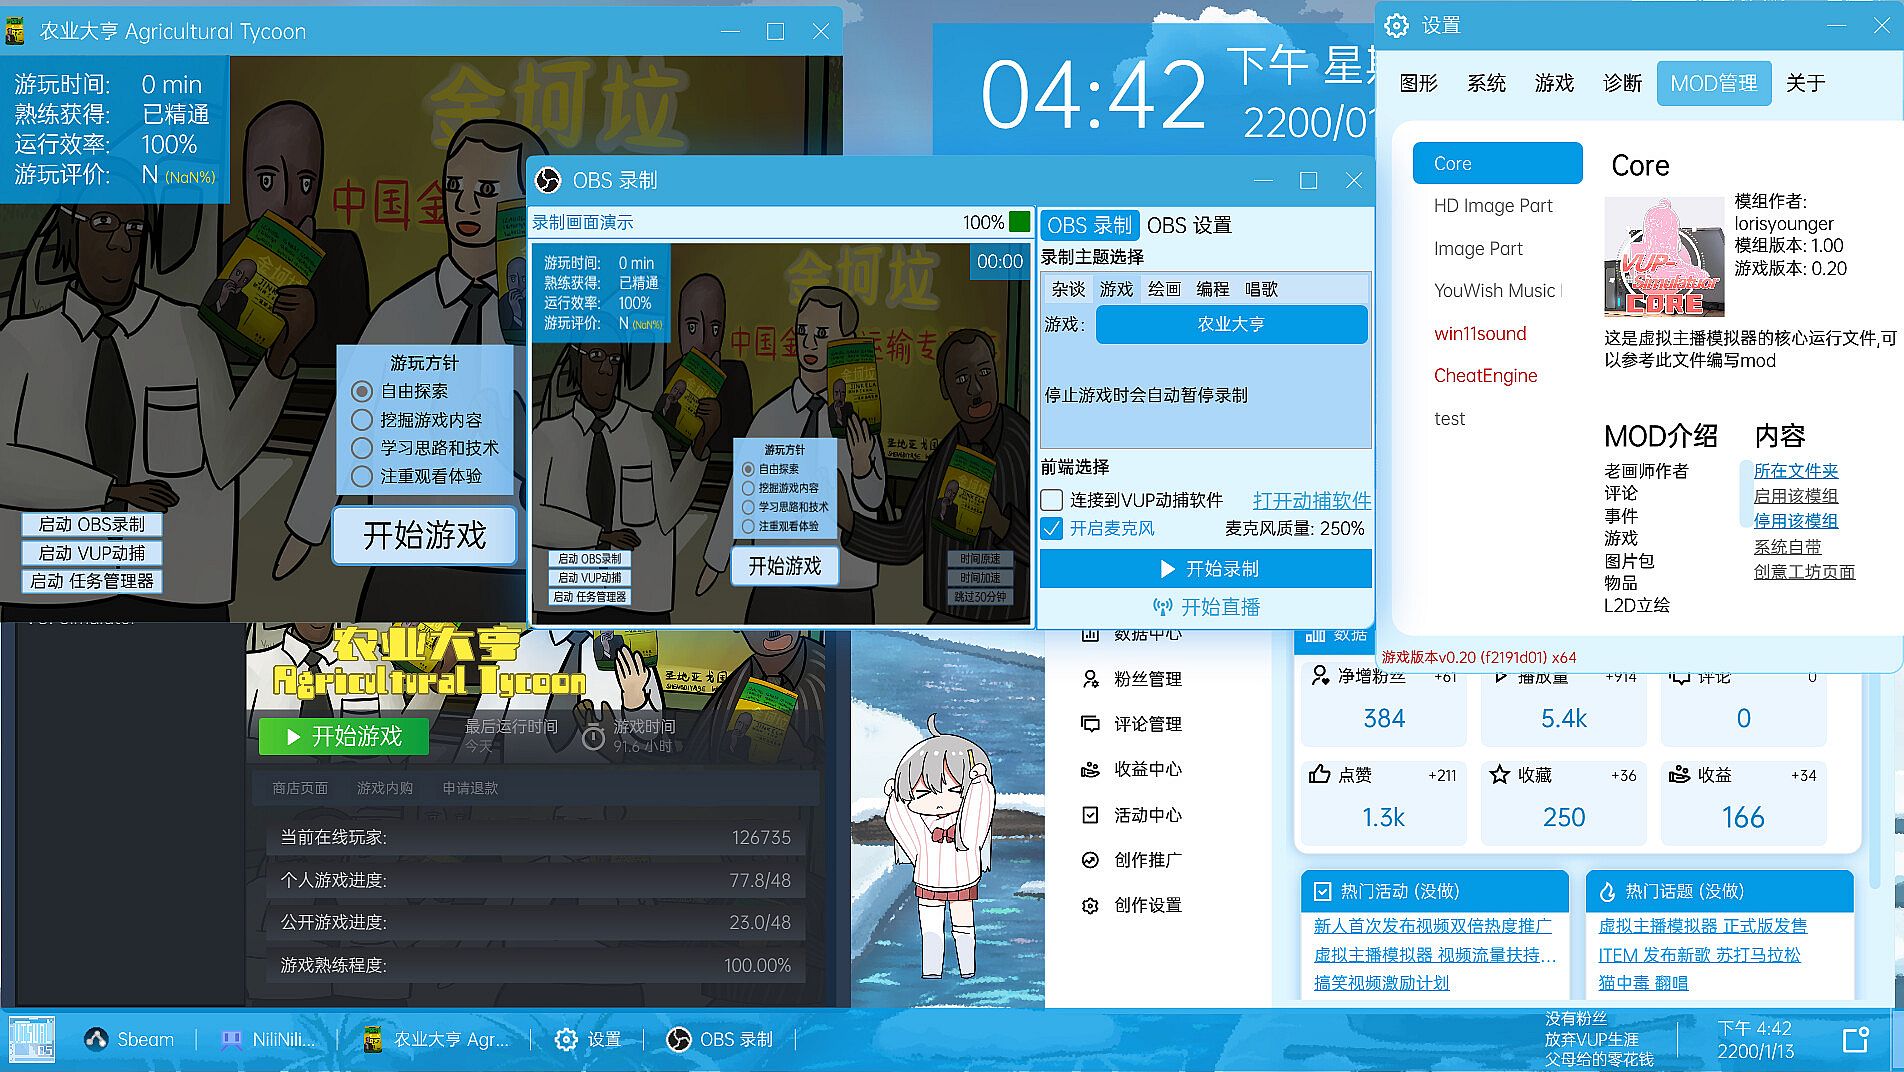Click 启动 任务管理器 in the Agricultural Tycoon window

tap(91, 581)
